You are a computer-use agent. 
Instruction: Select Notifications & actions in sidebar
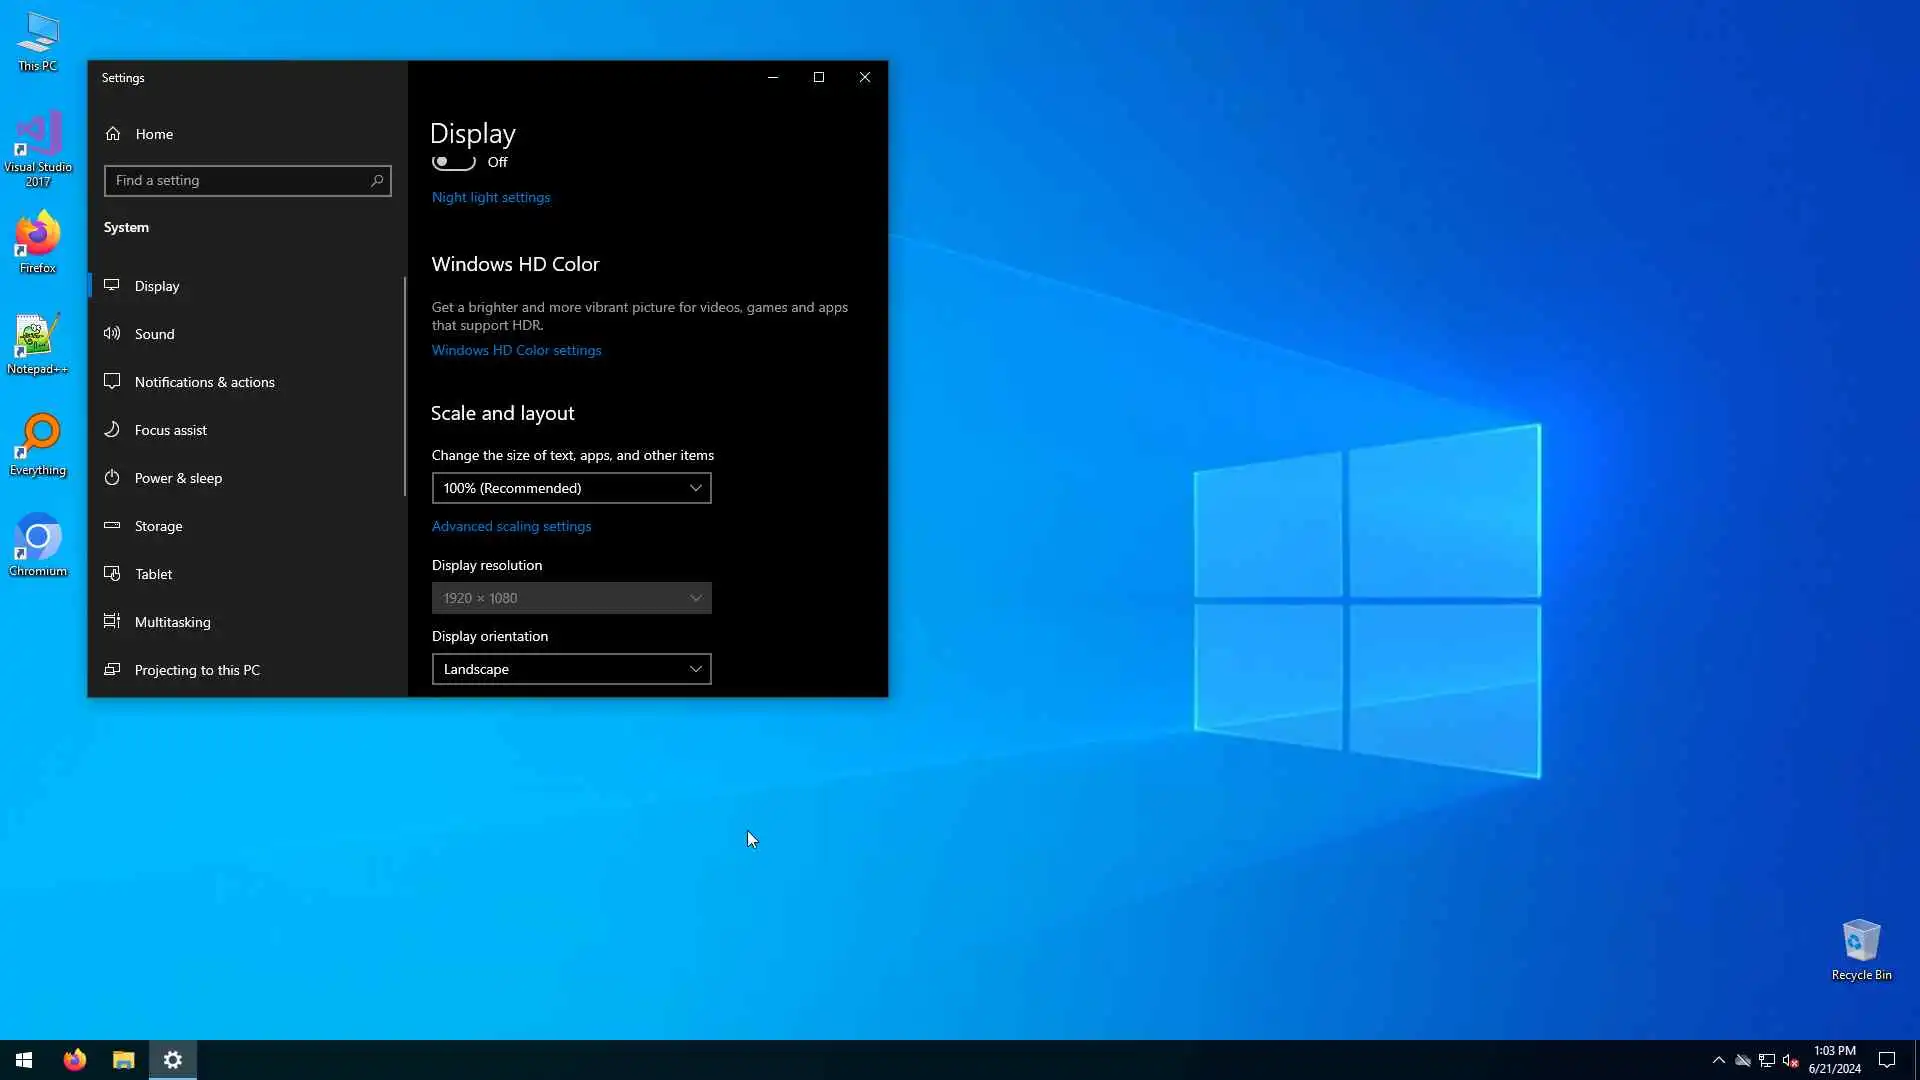click(x=204, y=382)
